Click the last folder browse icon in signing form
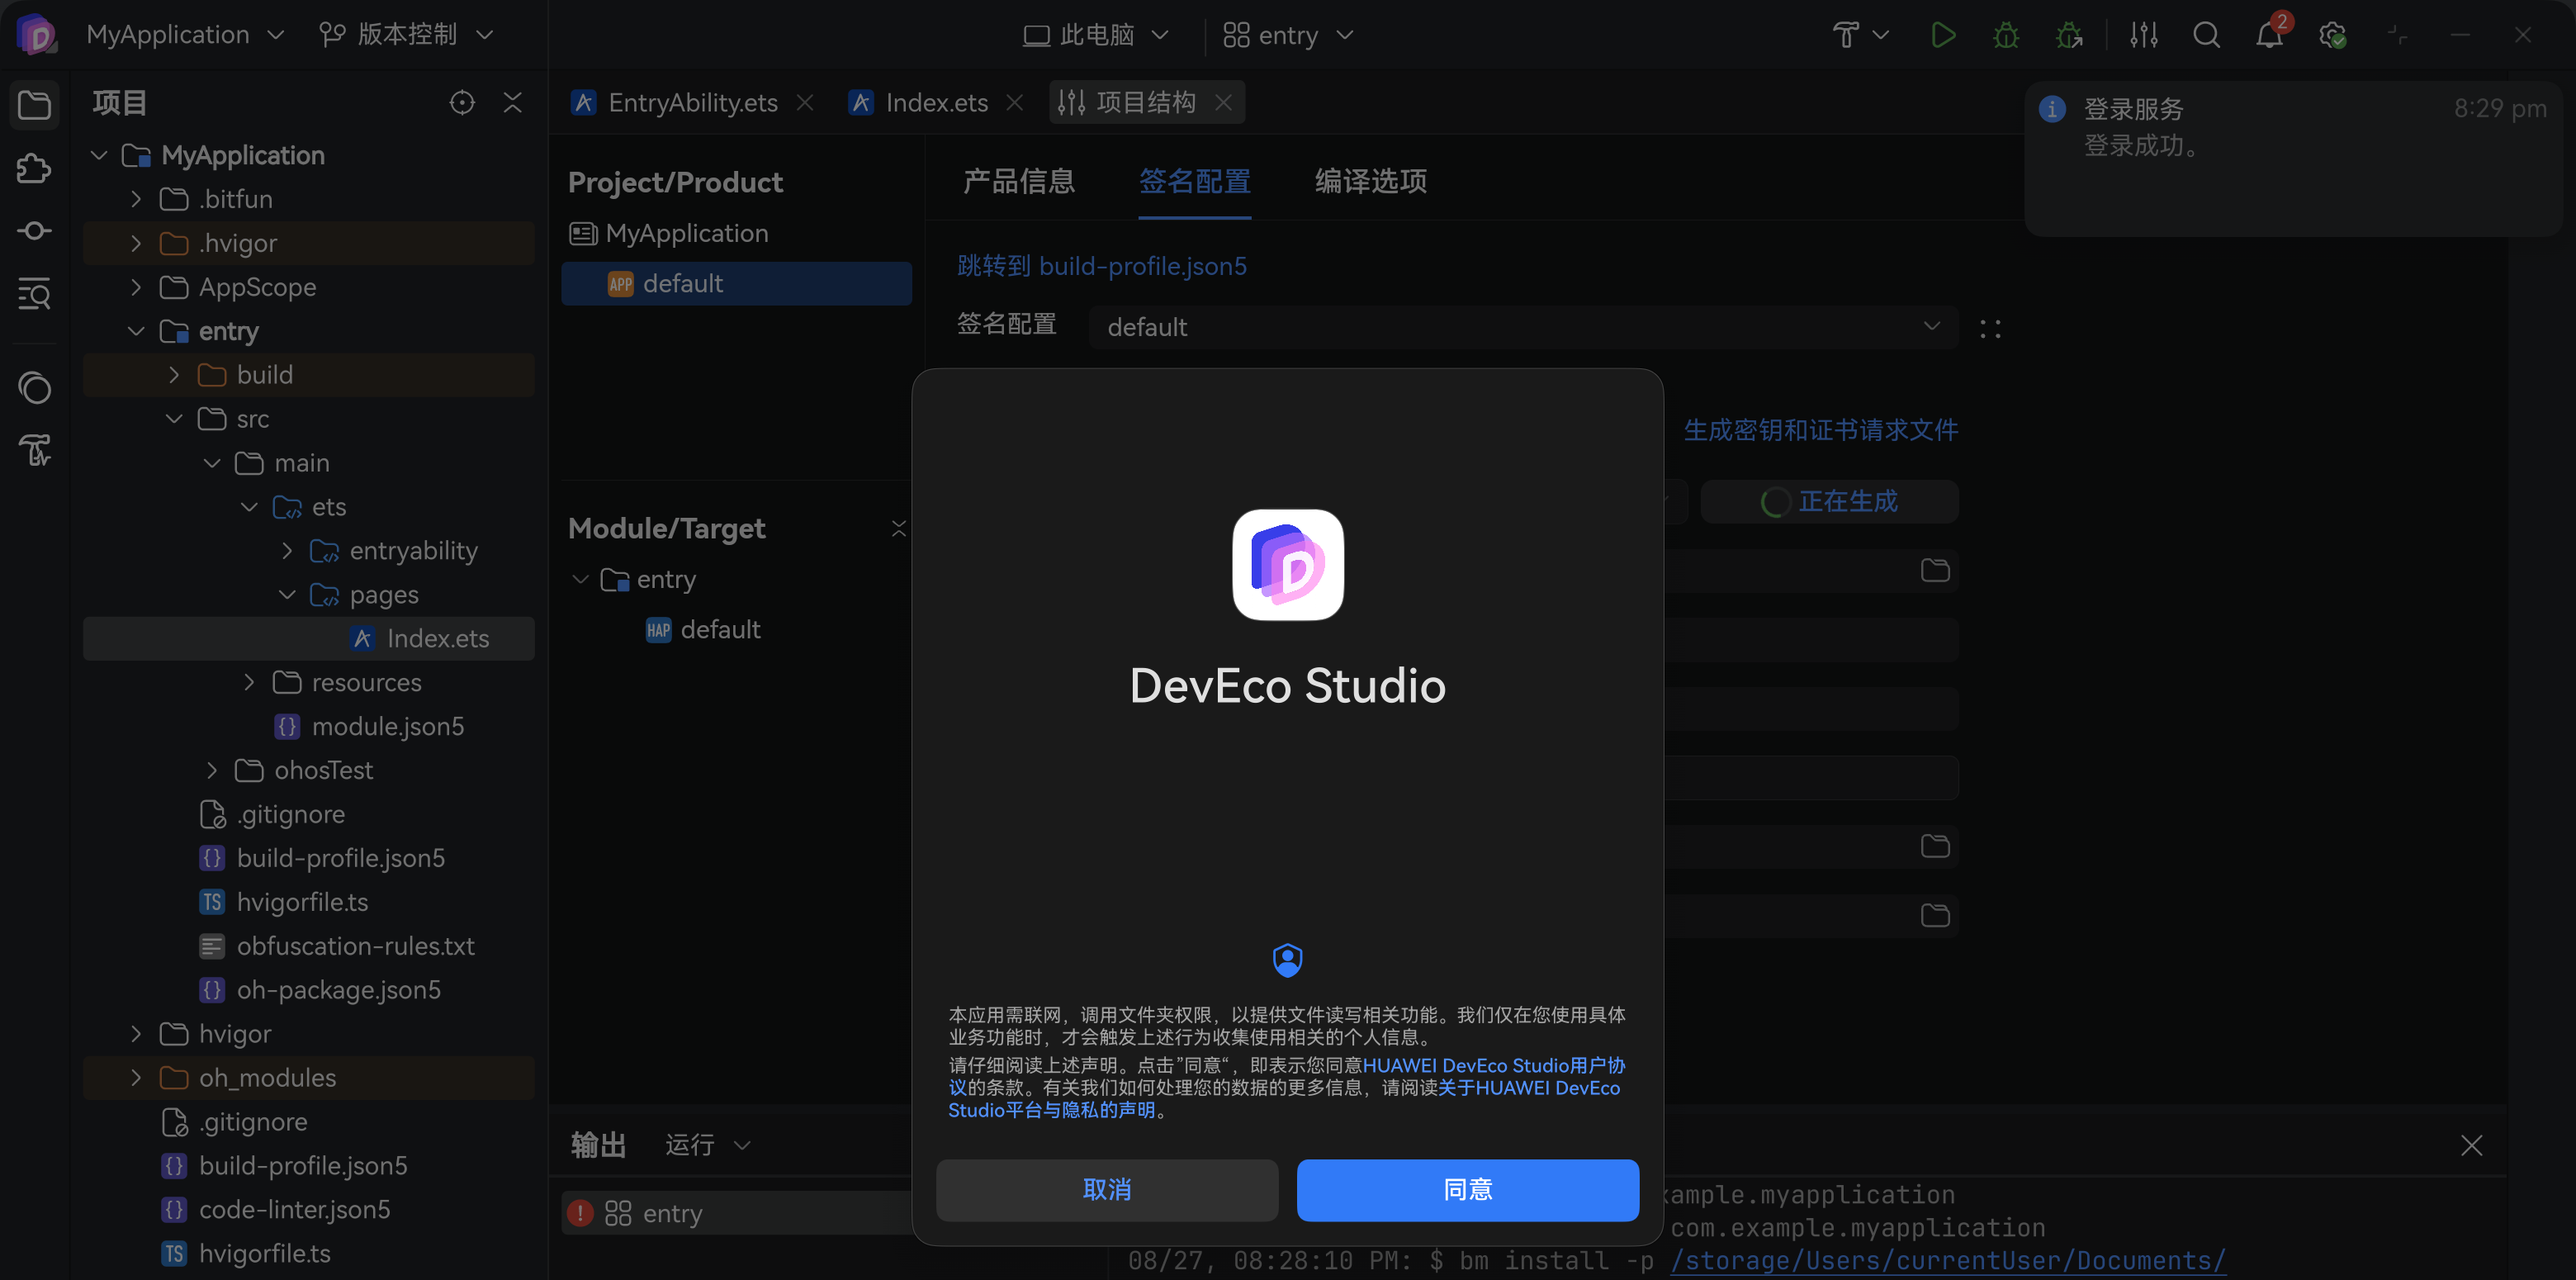 click(x=1935, y=915)
